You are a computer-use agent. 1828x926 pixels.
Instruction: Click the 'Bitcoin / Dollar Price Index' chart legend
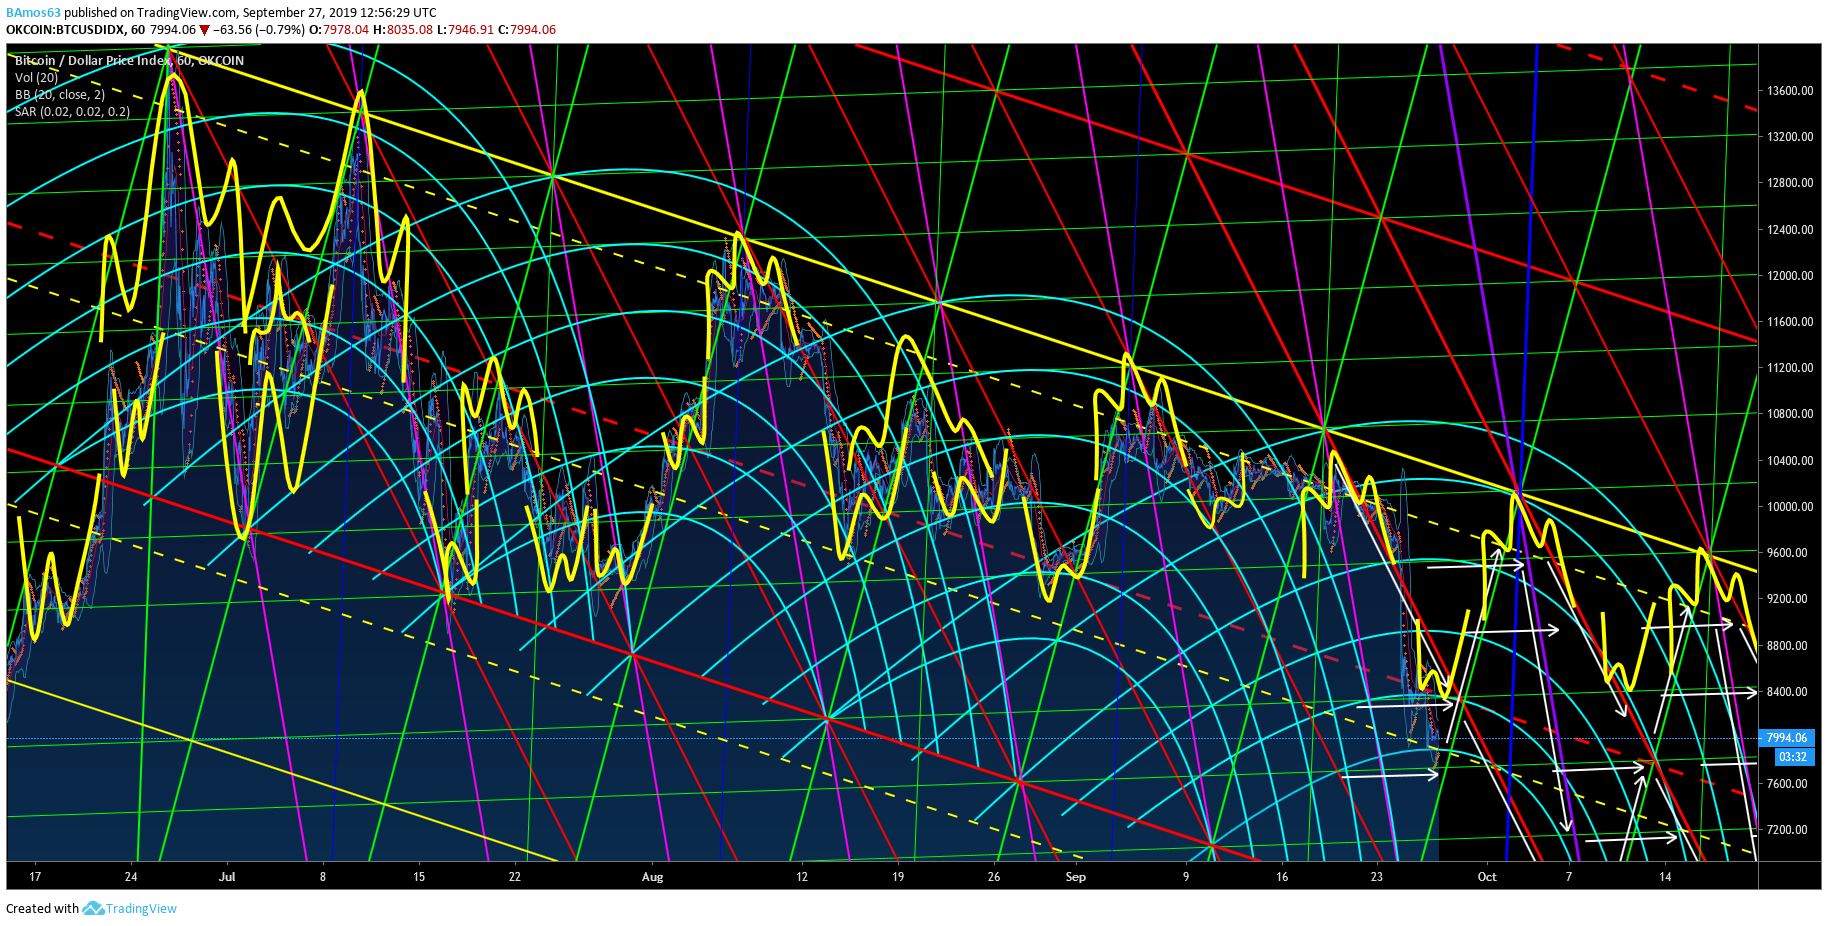coord(129,61)
